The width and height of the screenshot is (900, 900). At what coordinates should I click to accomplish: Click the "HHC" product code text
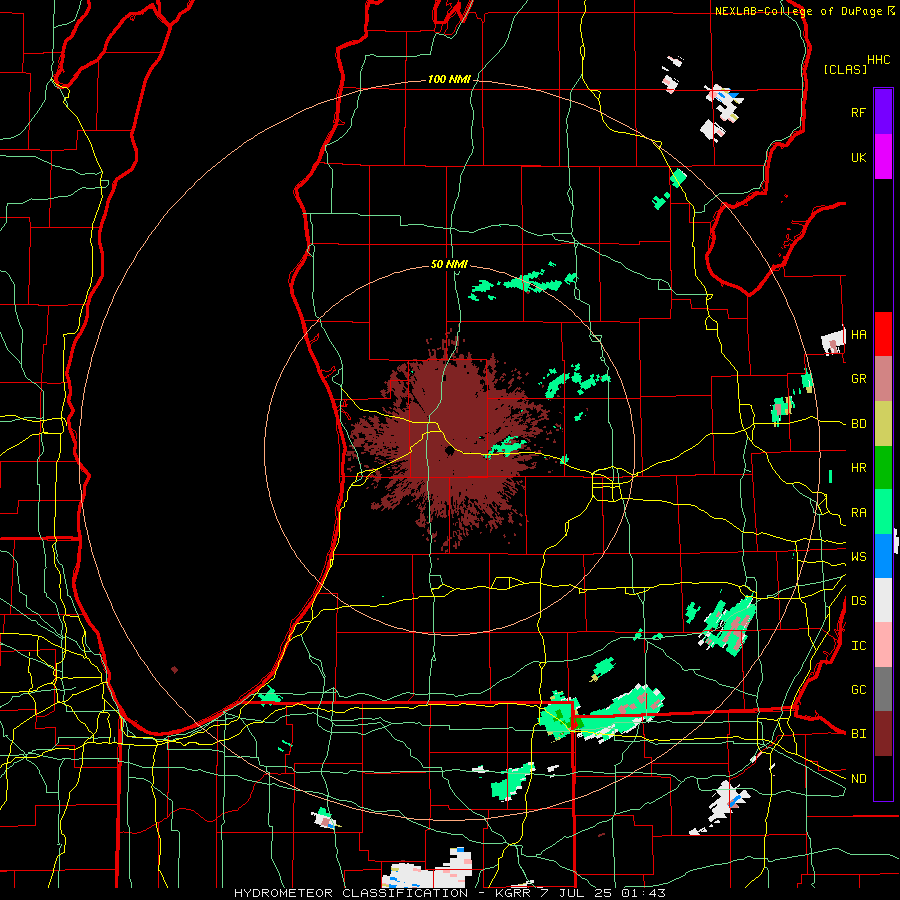coord(878,60)
